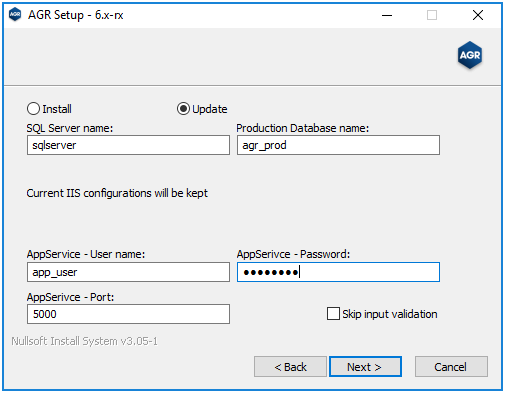
Task: Click the AppService Port field
Action: click(128, 314)
